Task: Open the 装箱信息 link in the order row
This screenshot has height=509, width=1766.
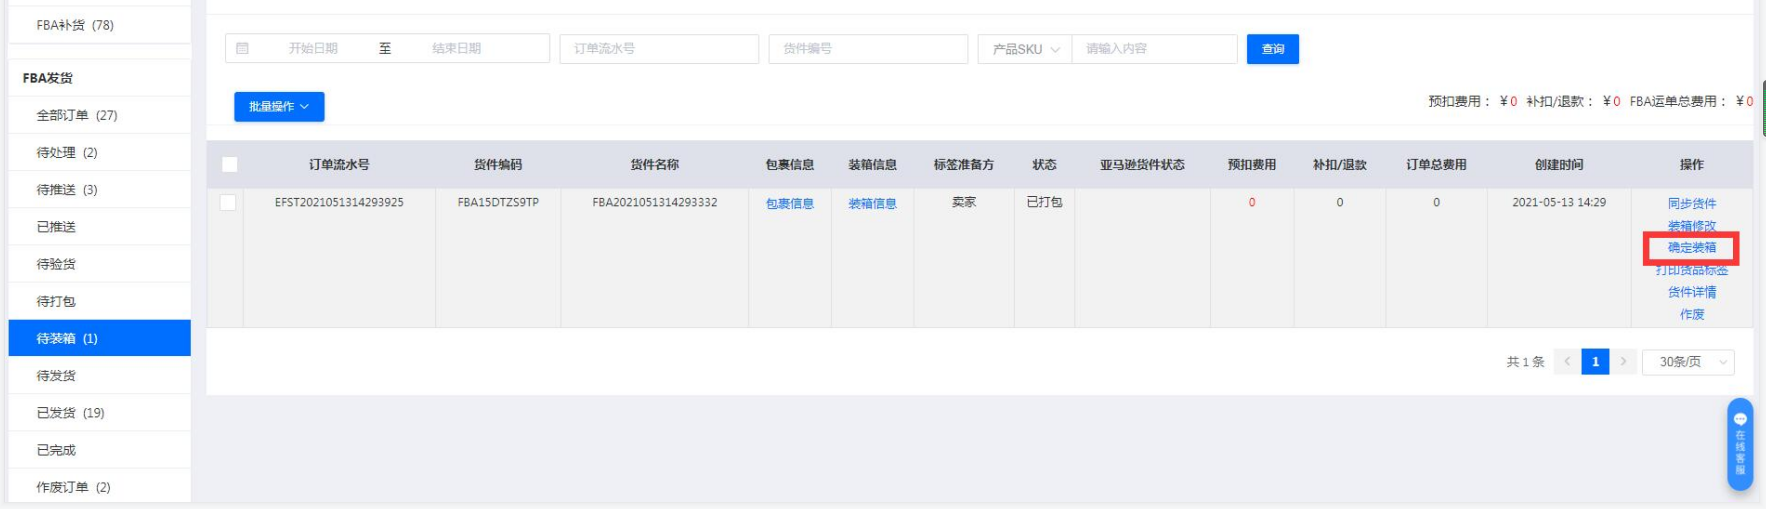Action: click(872, 204)
